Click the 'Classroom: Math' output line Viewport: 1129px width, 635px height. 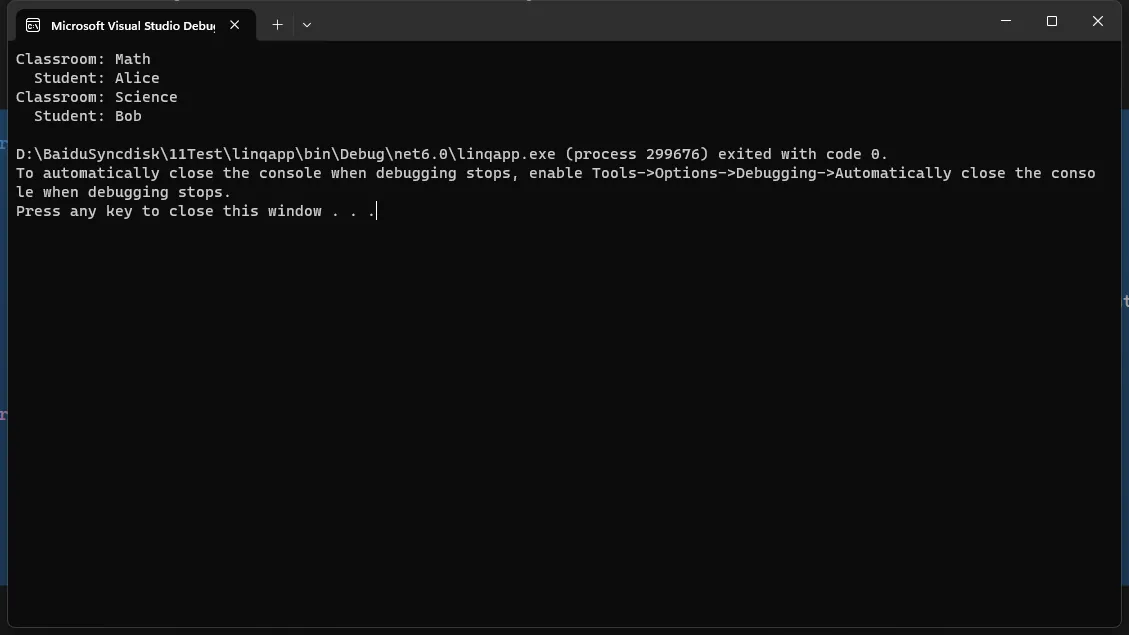point(84,59)
